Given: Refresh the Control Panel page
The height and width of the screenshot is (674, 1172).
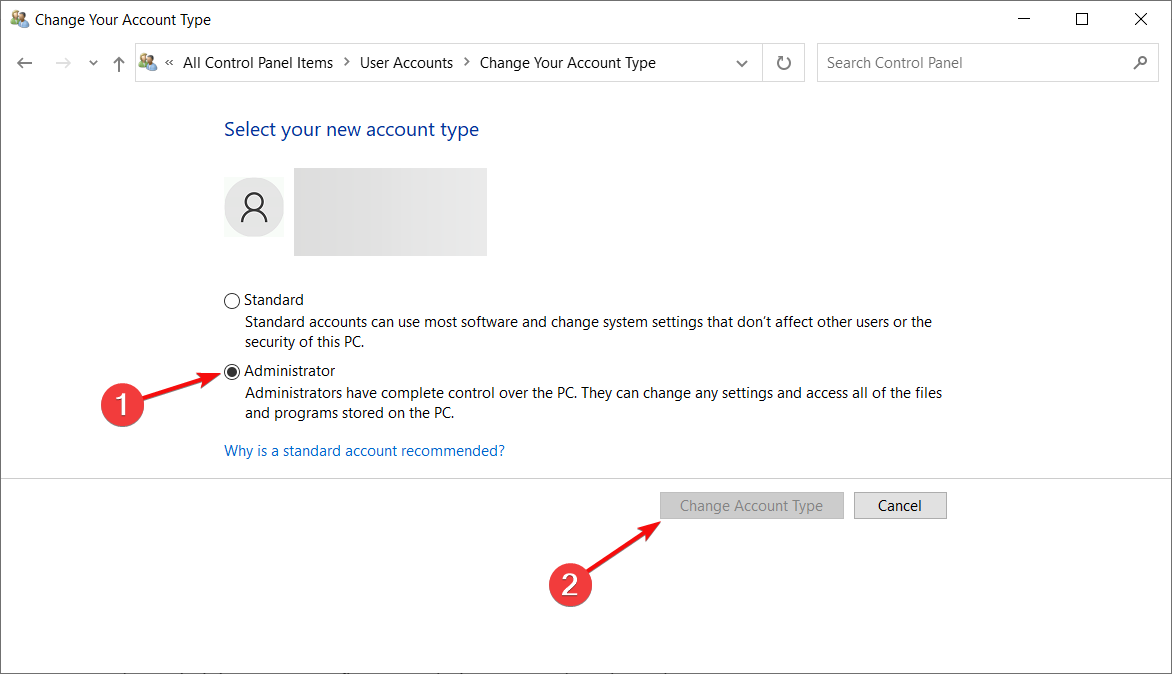Looking at the screenshot, I should (784, 63).
